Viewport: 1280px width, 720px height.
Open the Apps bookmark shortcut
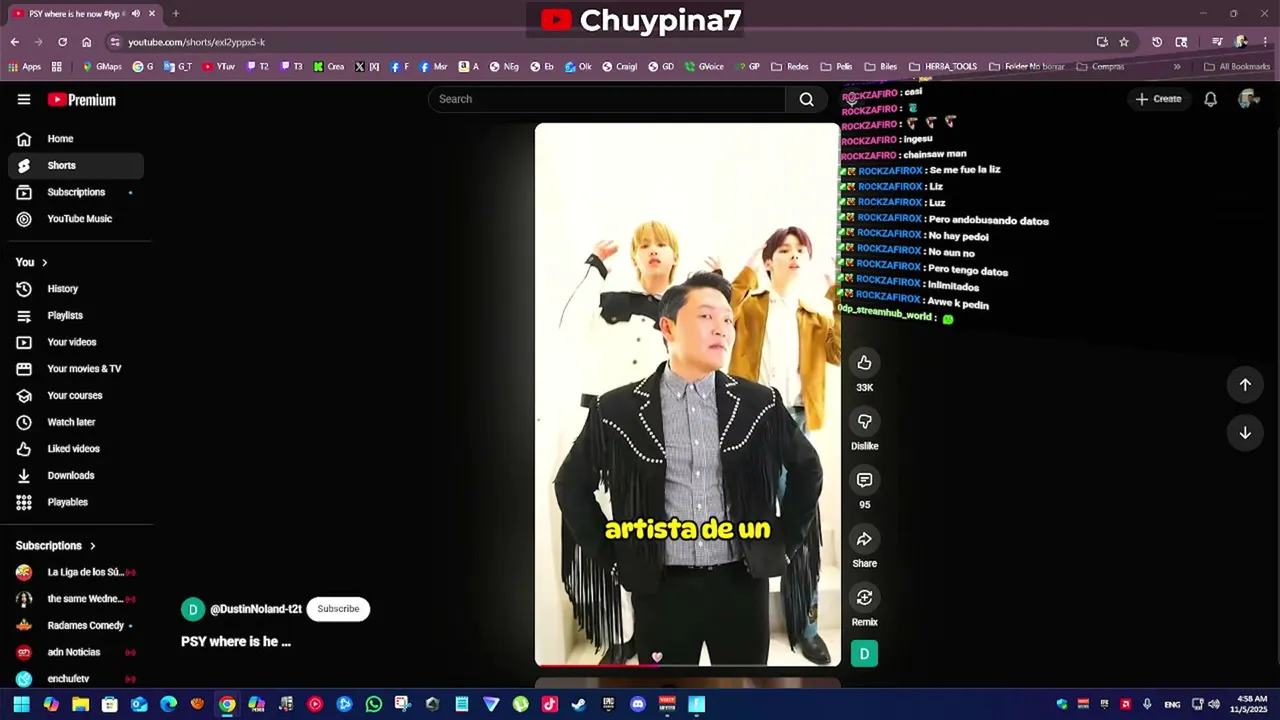point(24,67)
